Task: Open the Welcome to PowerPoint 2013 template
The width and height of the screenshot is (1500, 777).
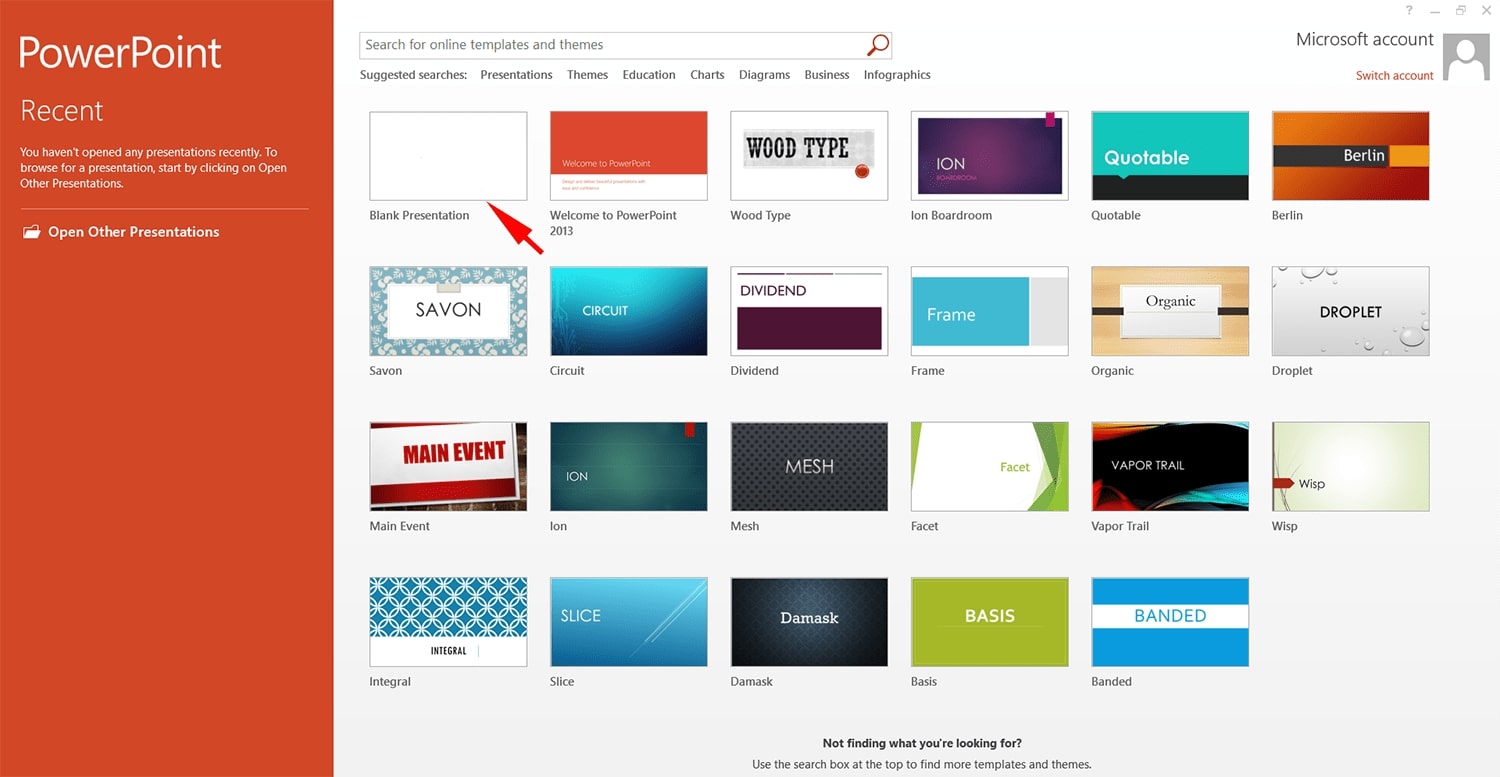Action: [x=629, y=156]
